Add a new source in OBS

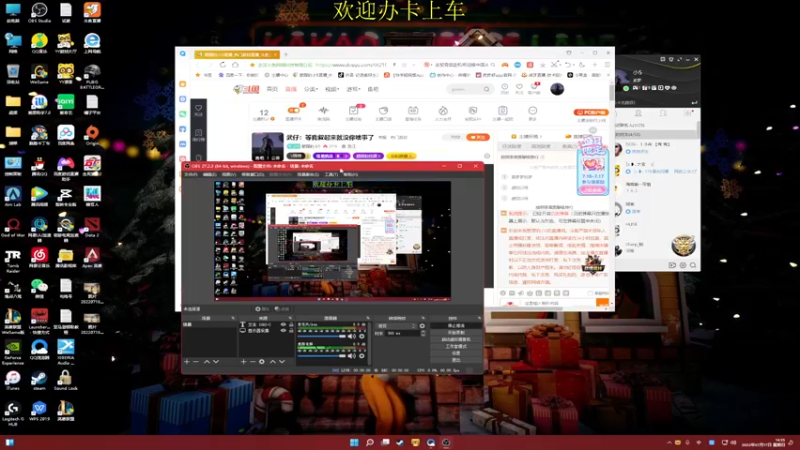coord(243,362)
